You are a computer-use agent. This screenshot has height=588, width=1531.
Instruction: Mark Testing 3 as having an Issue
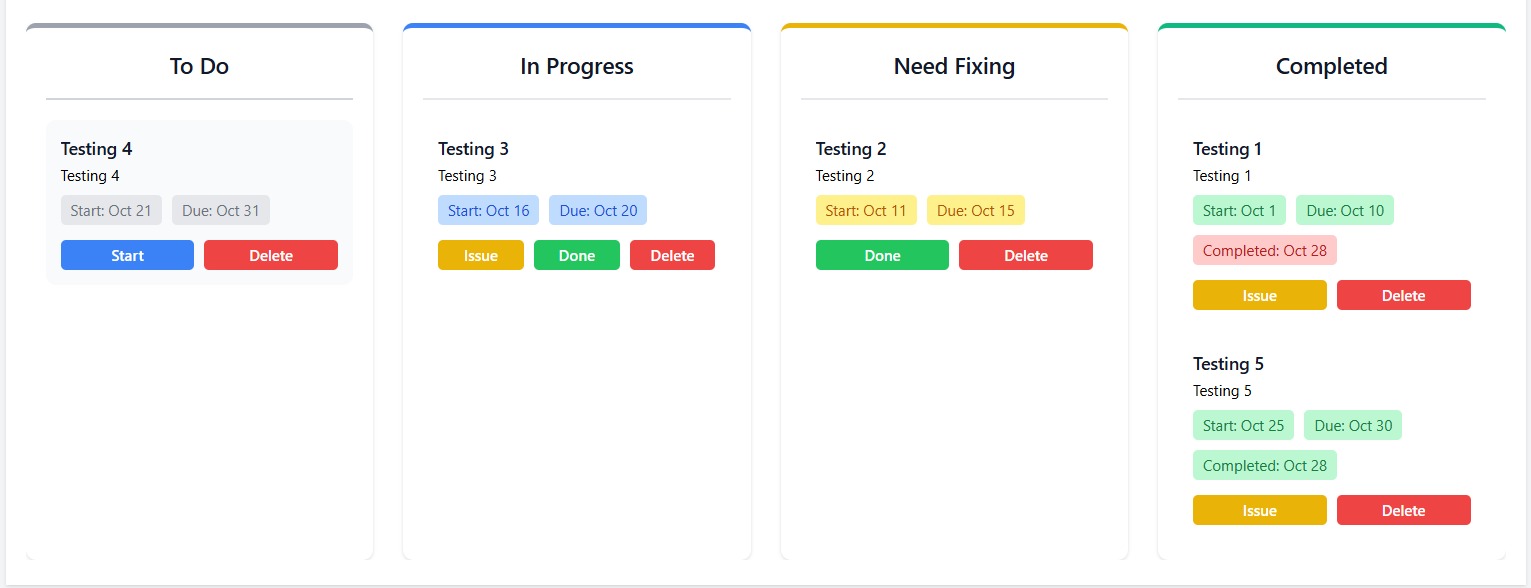(x=480, y=255)
